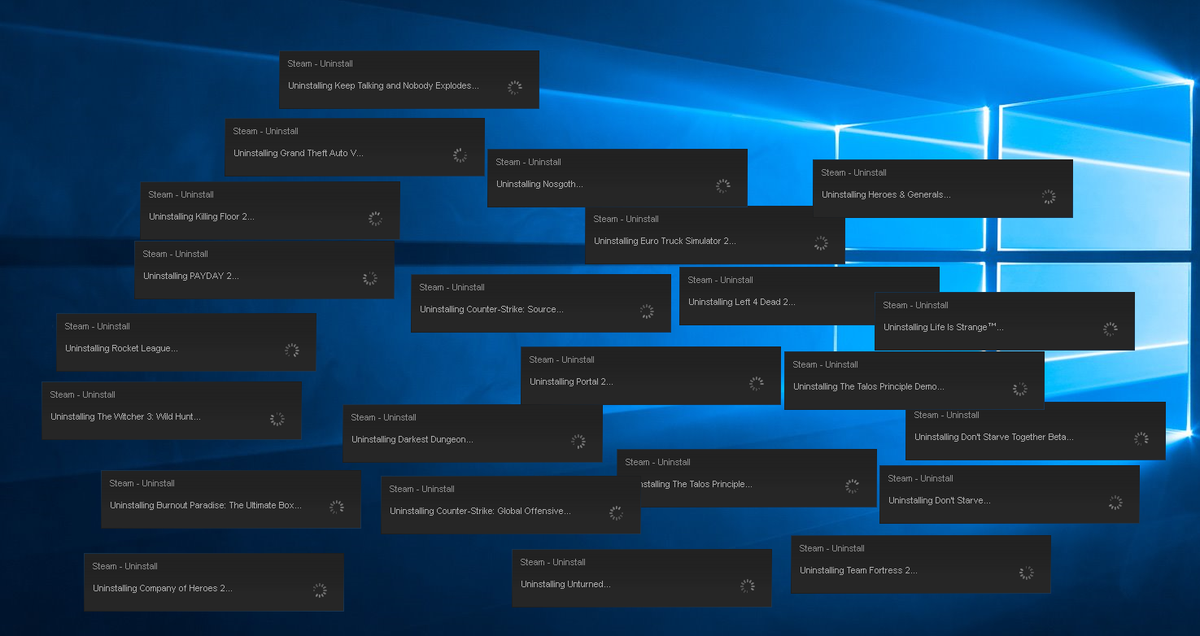Image resolution: width=1200 pixels, height=636 pixels.
Task: Click the spinner in Rocket League dialog
Action: [291, 351]
